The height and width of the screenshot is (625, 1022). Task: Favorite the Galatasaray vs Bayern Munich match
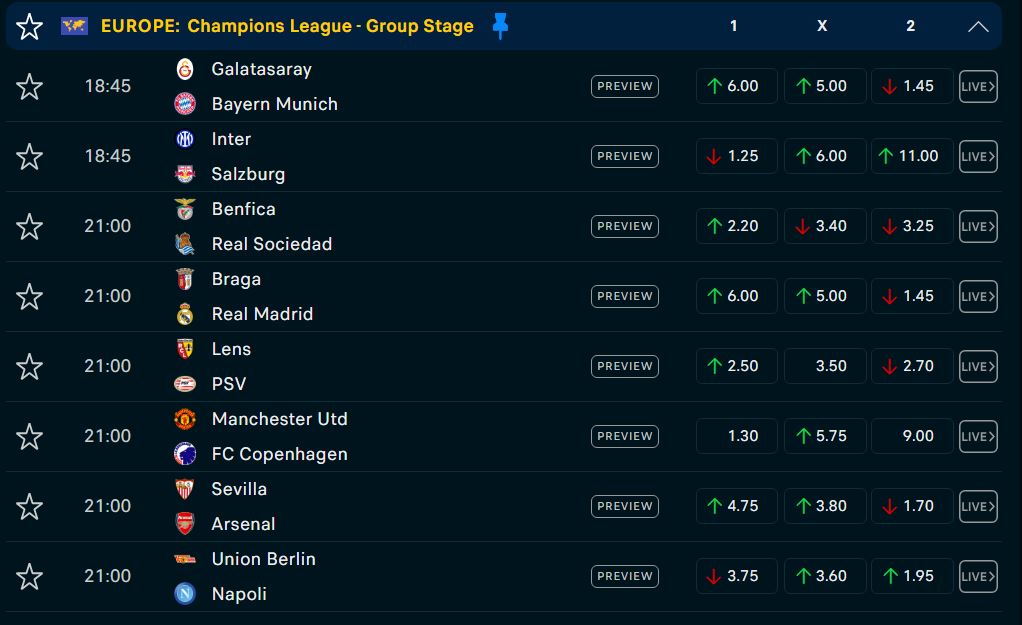click(30, 87)
